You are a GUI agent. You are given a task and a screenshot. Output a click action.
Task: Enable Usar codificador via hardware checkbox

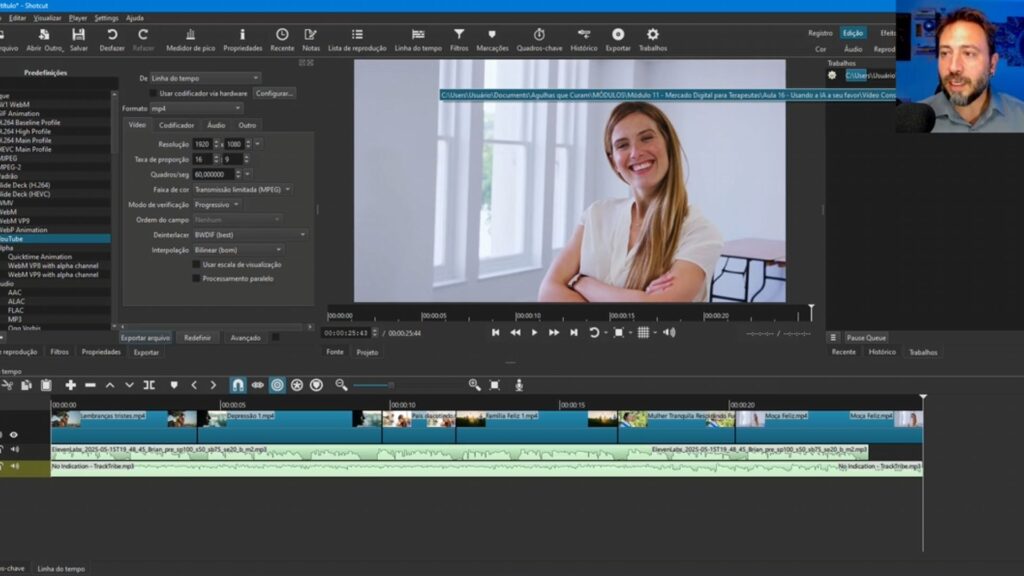coord(153,93)
